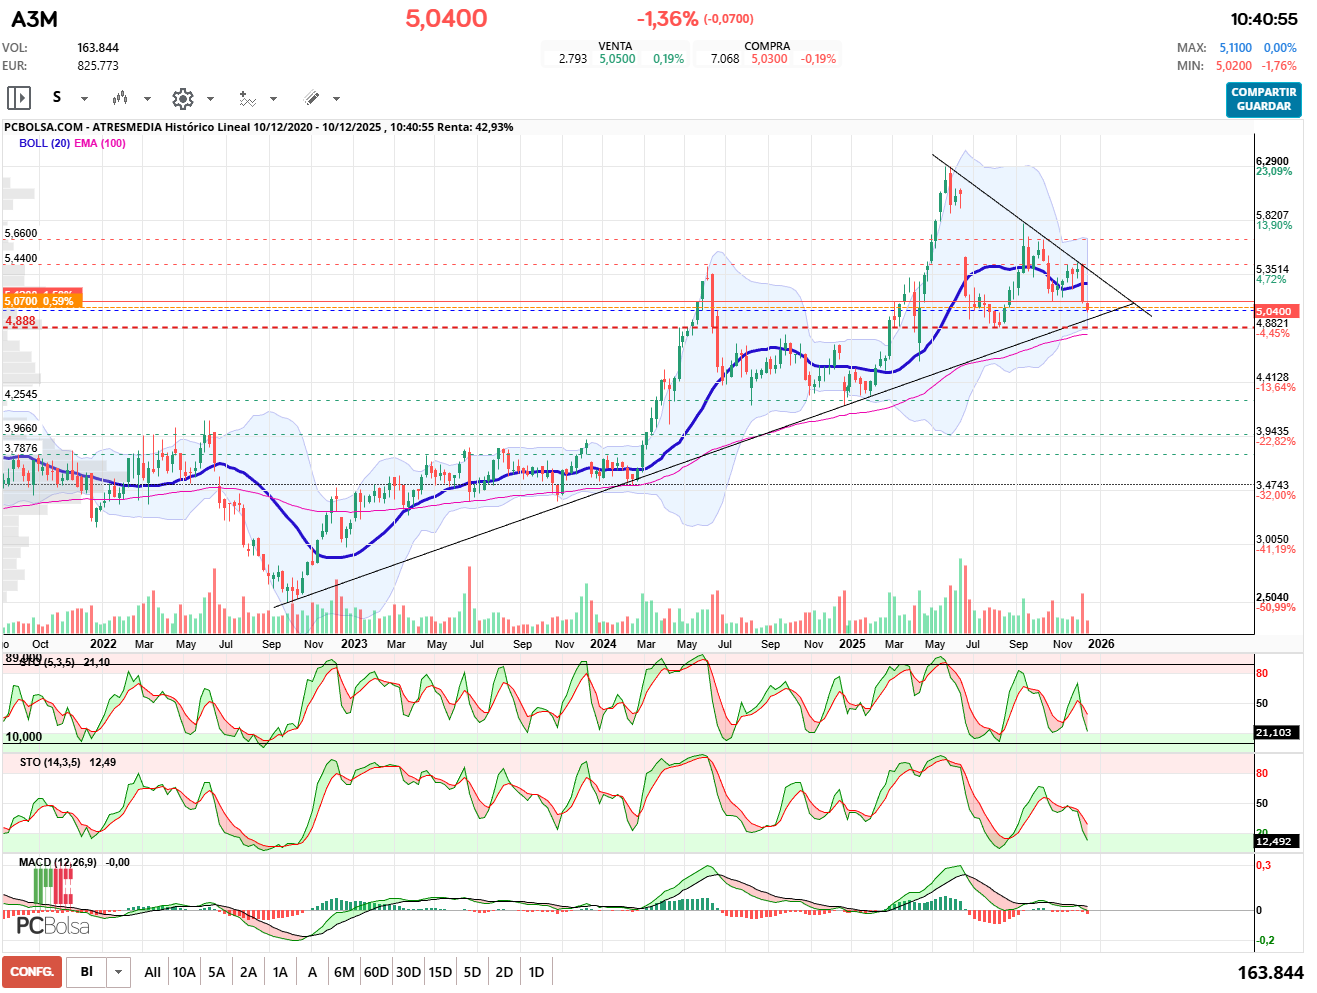Select the pencil drawing tool icon

(311, 98)
